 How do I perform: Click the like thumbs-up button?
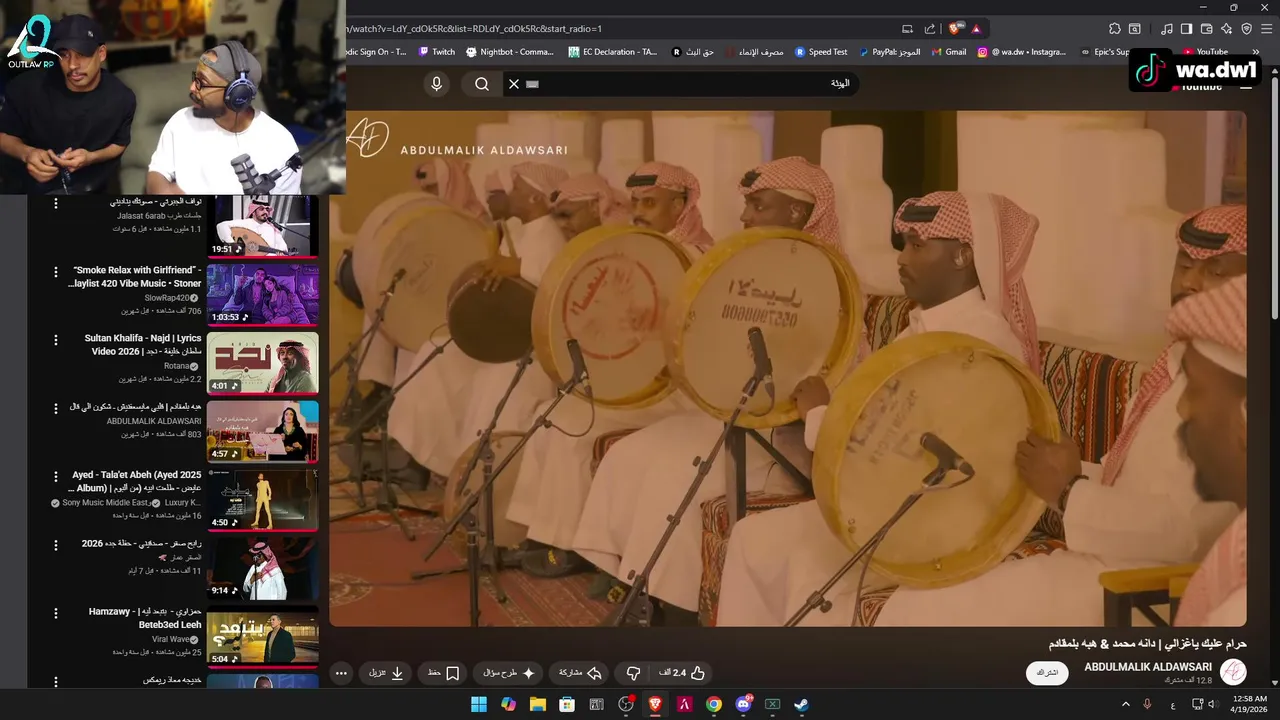pyautogui.click(x=682, y=673)
